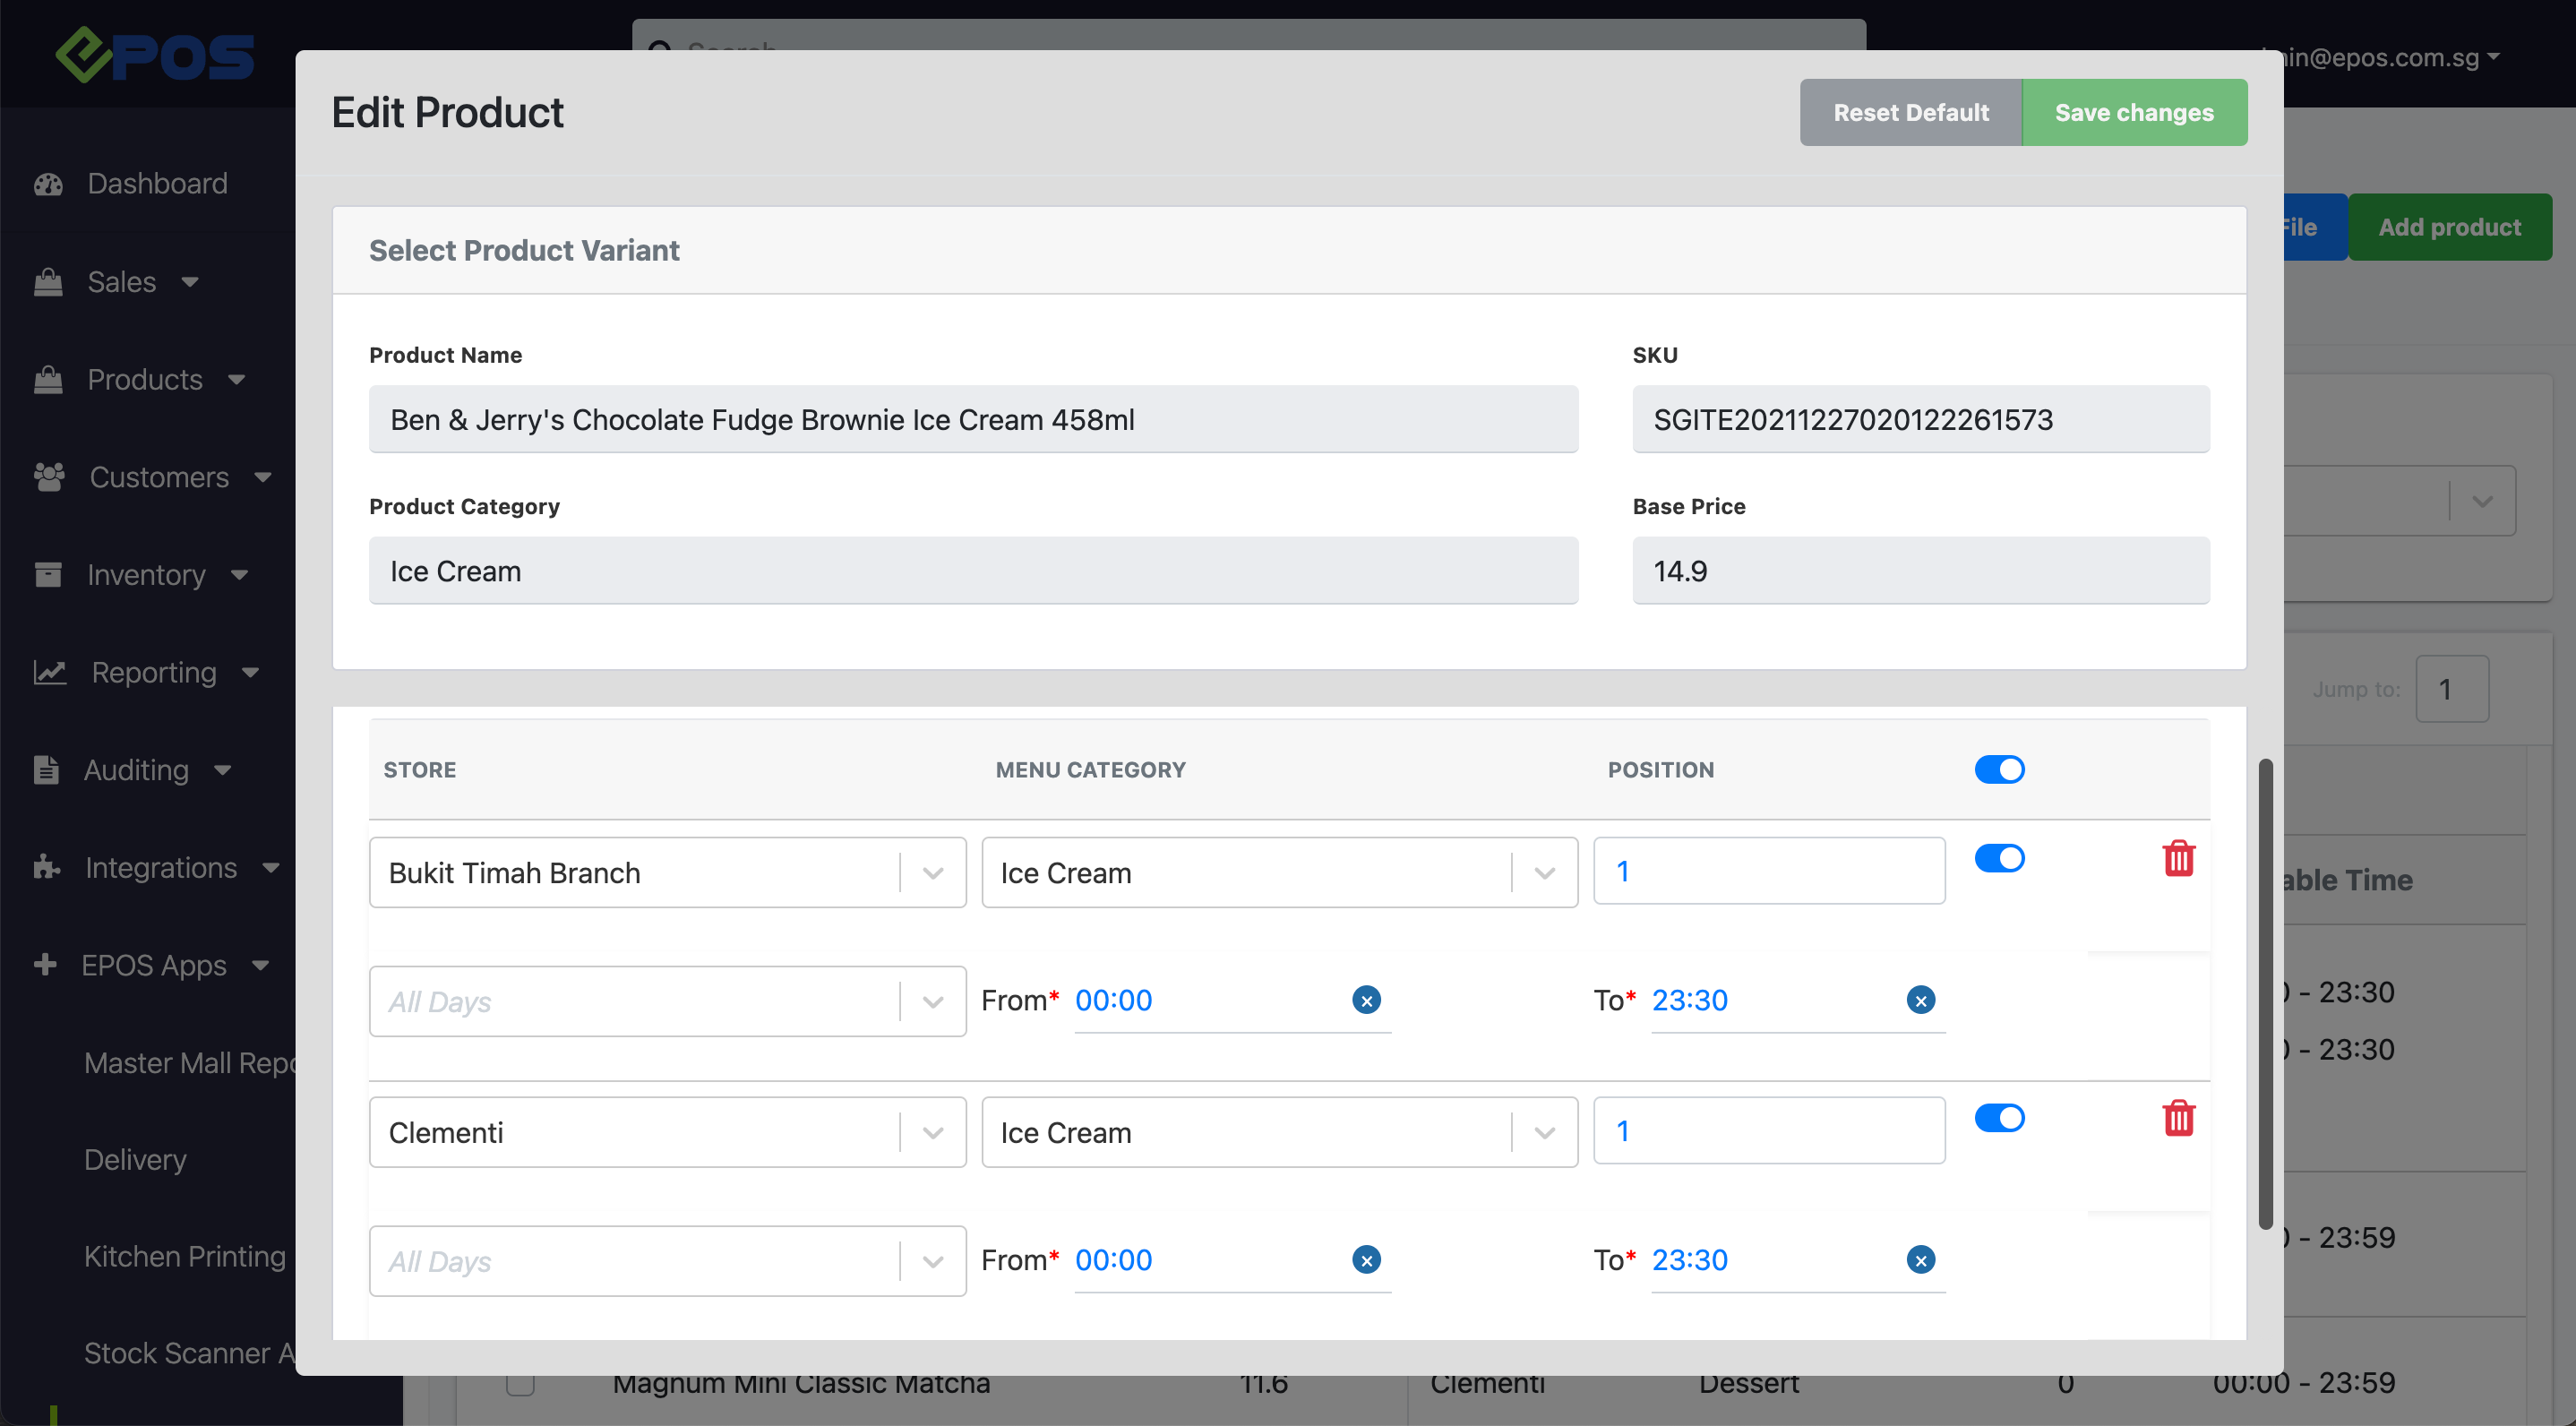Image resolution: width=2576 pixels, height=1426 pixels.
Task: Click Save changes button
Action: [x=2134, y=112]
